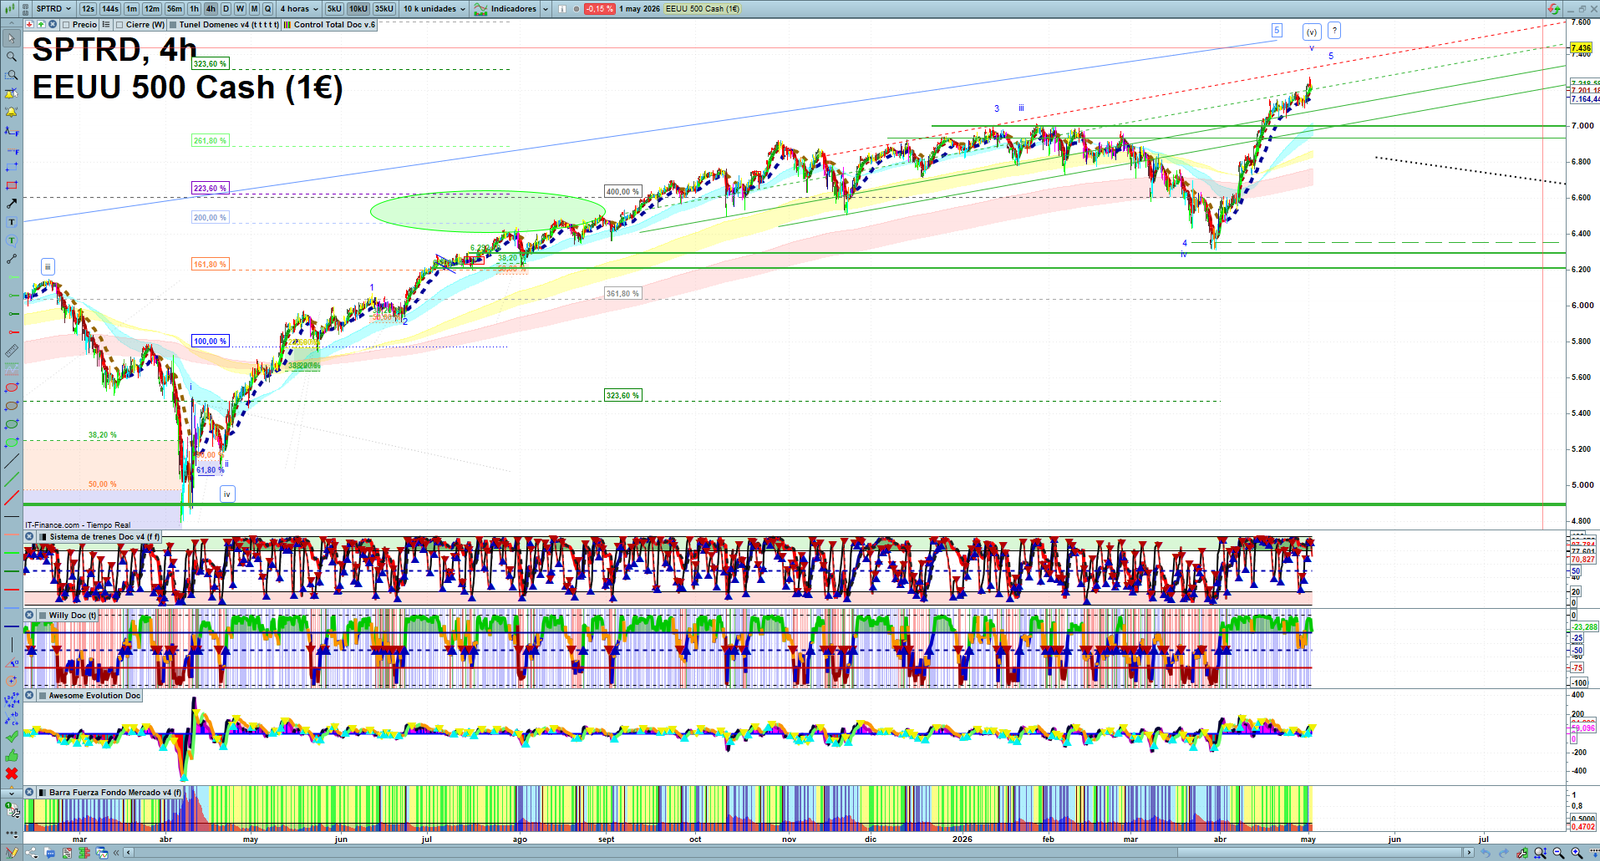Open the SPTRD symbol dropdown
The width and height of the screenshot is (1600, 861).
tap(54, 9)
